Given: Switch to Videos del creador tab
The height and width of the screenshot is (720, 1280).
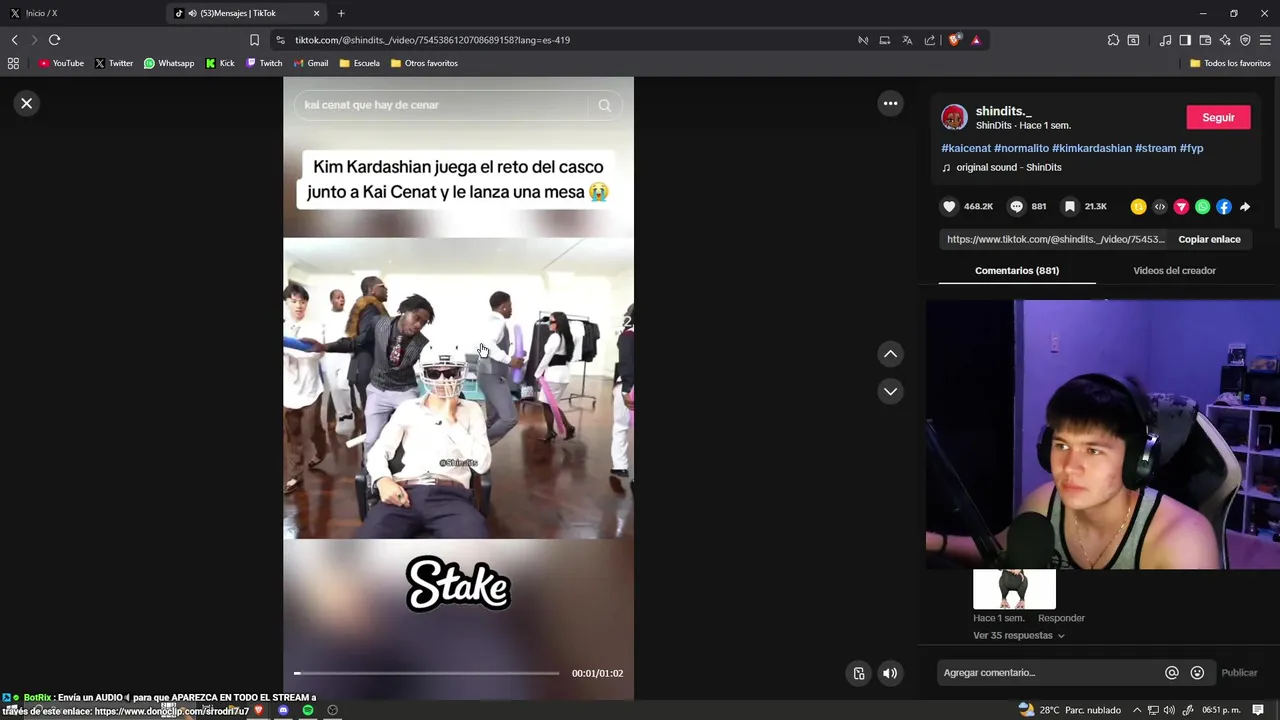Looking at the screenshot, I should (x=1174, y=270).
